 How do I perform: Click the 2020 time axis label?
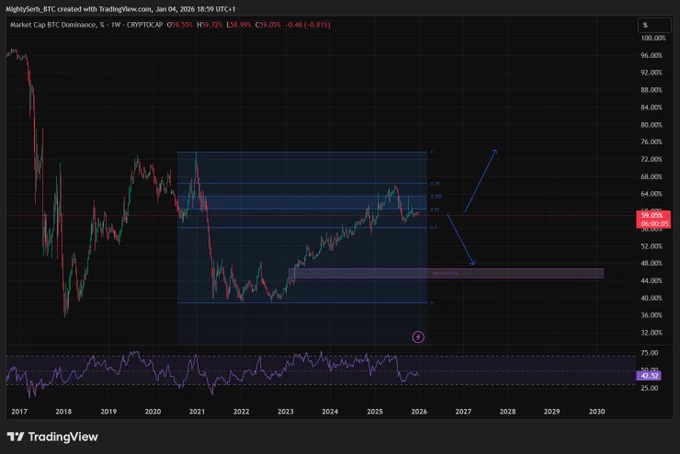pos(153,412)
